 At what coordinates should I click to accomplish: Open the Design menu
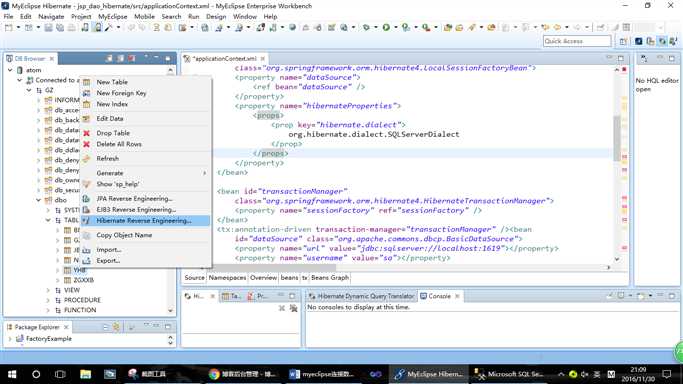pos(216,17)
